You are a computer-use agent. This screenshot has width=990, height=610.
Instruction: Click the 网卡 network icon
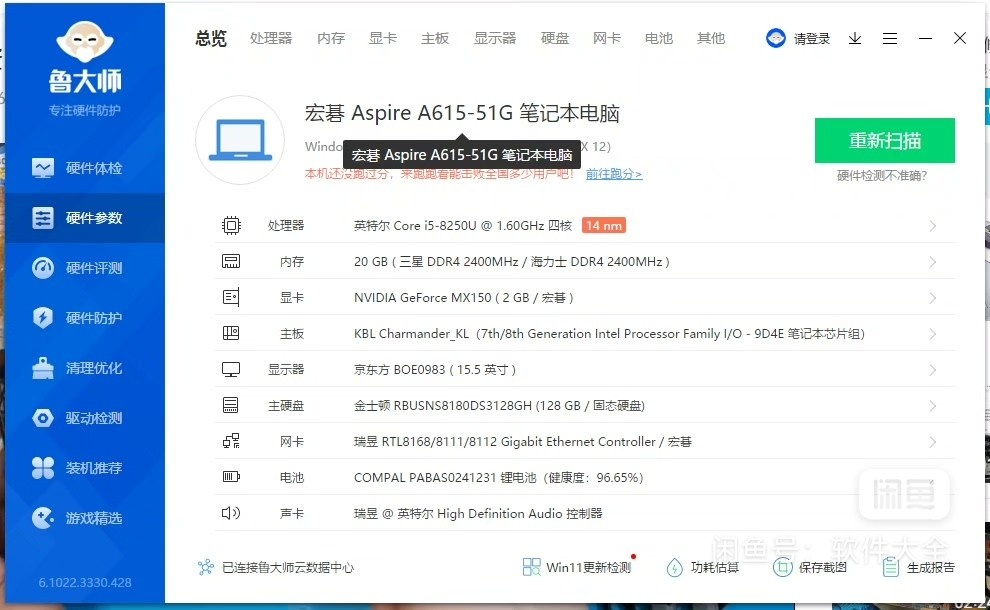coord(231,441)
